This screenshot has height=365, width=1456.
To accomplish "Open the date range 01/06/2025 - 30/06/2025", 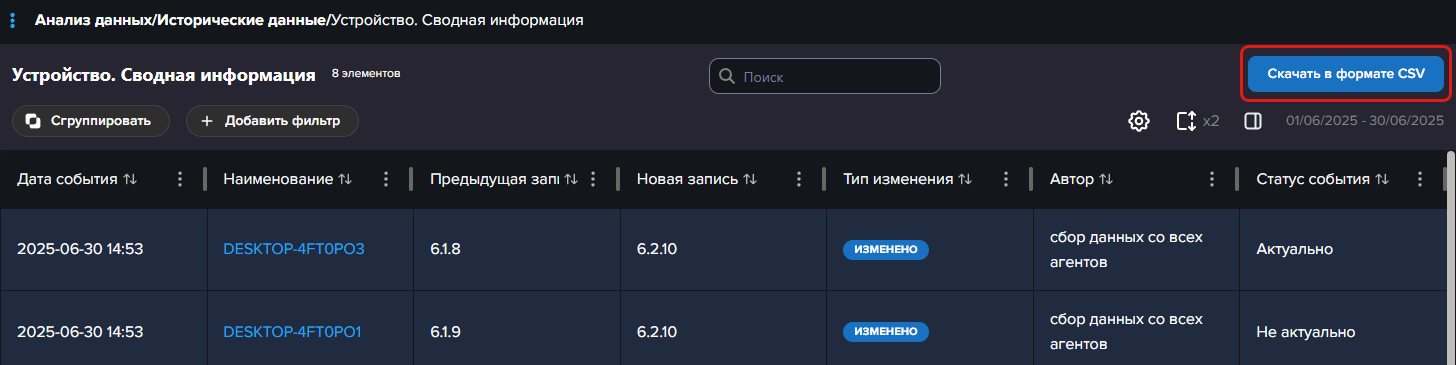I will tap(1365, 121).
